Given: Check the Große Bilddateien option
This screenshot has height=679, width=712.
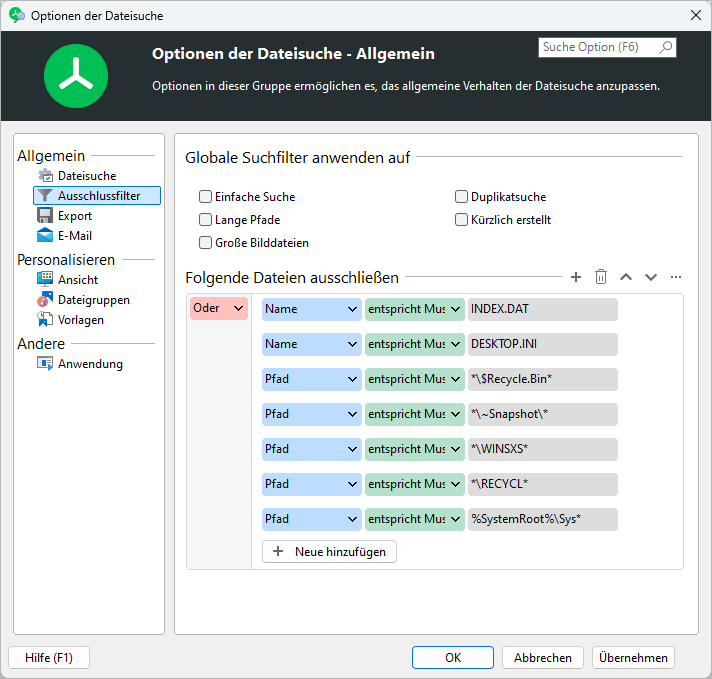Looking at the screenshot, I should [206, 243].
